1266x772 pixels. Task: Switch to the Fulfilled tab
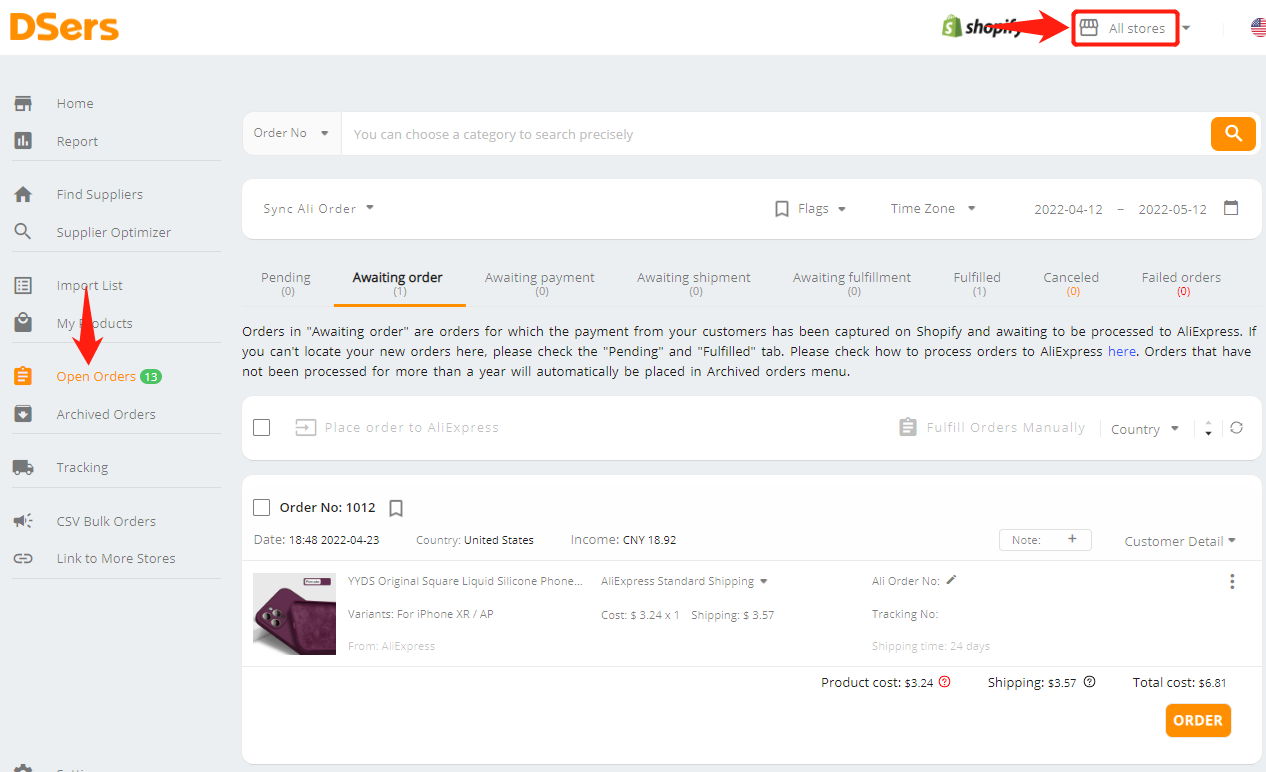pos(977,283)
